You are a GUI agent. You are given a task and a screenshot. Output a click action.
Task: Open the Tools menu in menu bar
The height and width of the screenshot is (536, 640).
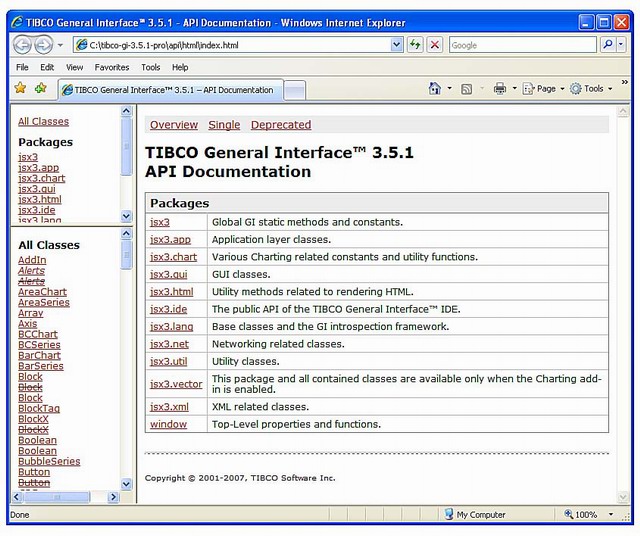pos(151,67)
